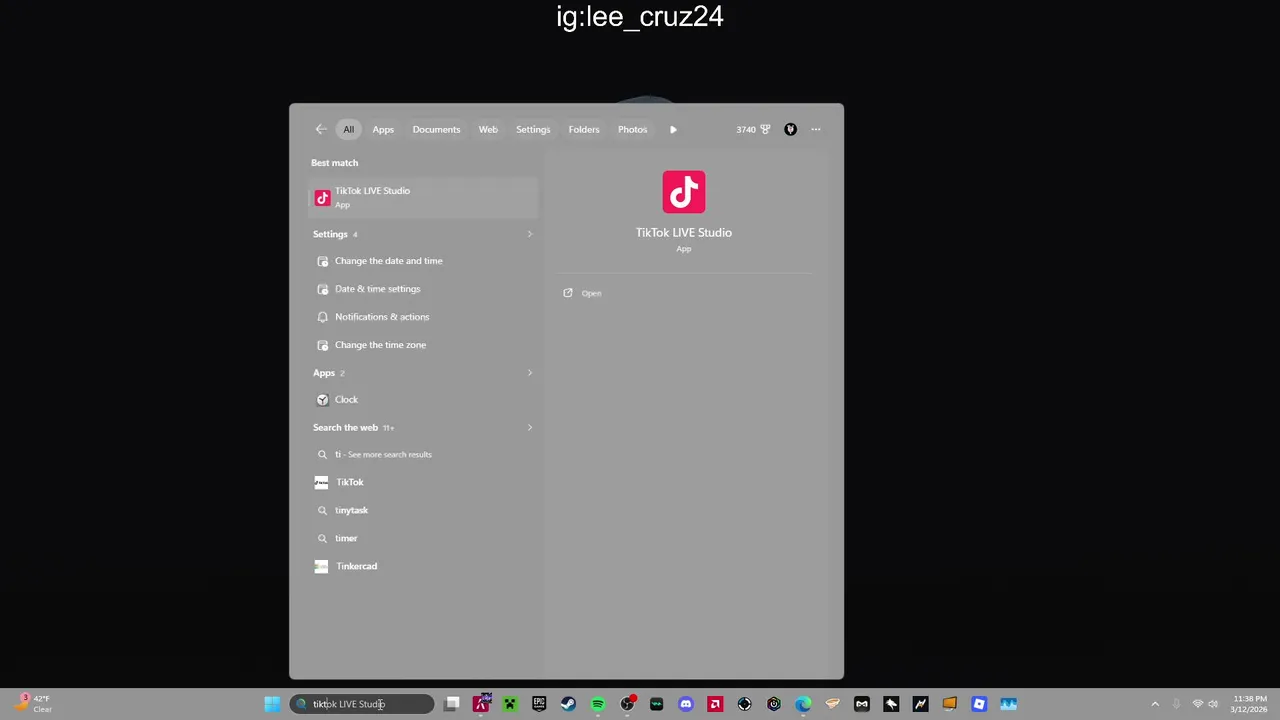The width and height of the screenshot is (1280, 720).
Task: Click the Search the web header
Action: tap(345, 427)
